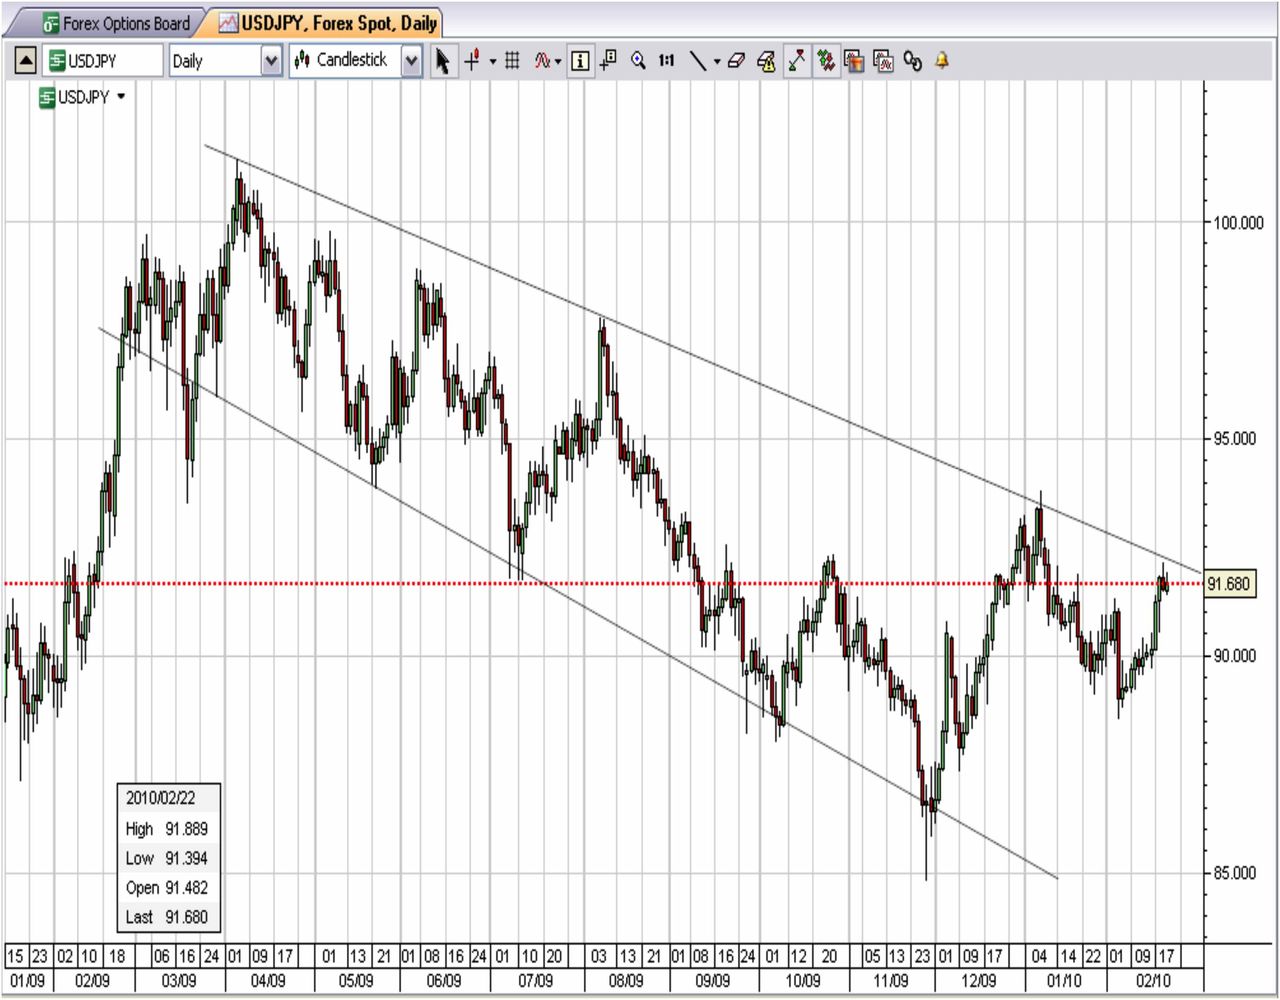Select the eraser tool
The width and height of the screenshot is (1280, 1000).
point(737,61)
